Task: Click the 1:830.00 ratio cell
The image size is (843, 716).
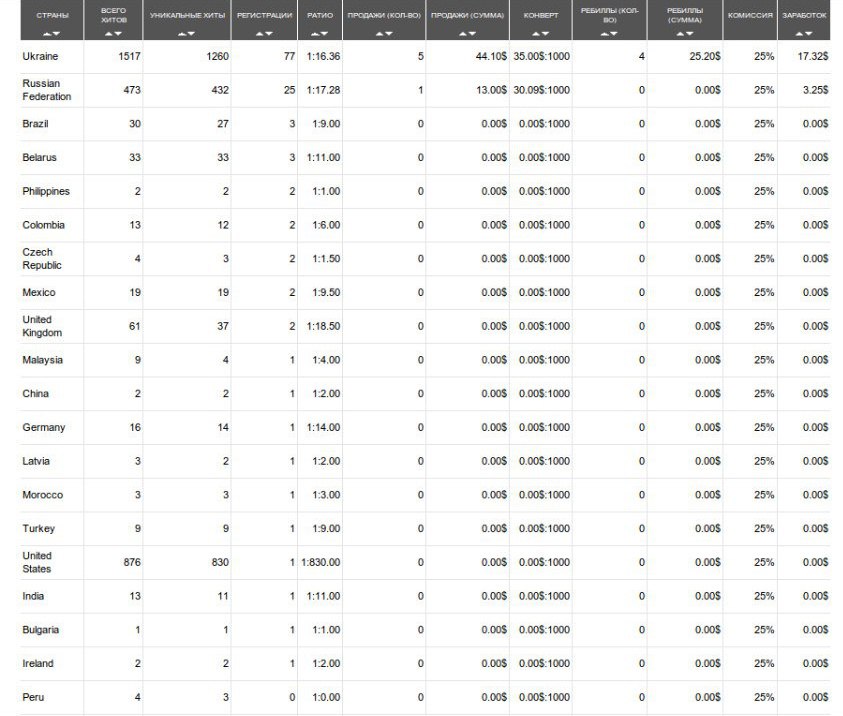Action: [x=320, y=562]
